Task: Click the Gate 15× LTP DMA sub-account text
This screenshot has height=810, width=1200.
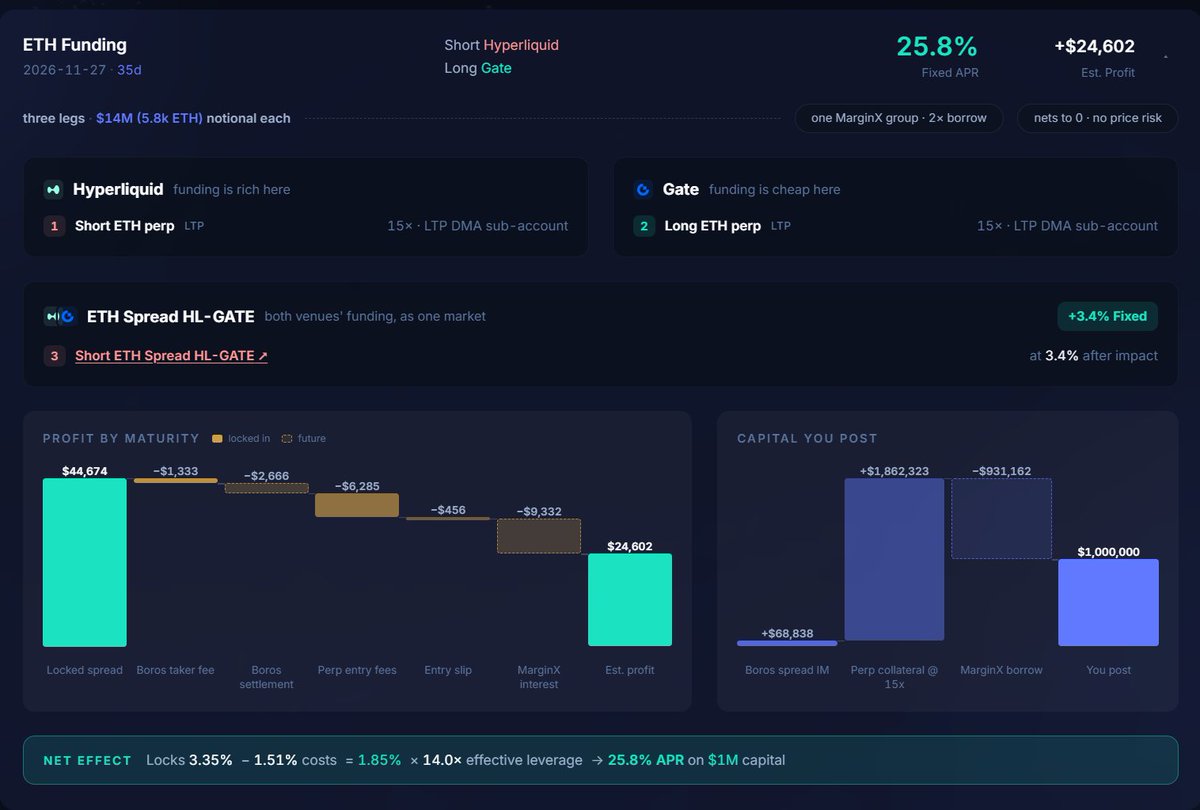Action: [1067, 226]
